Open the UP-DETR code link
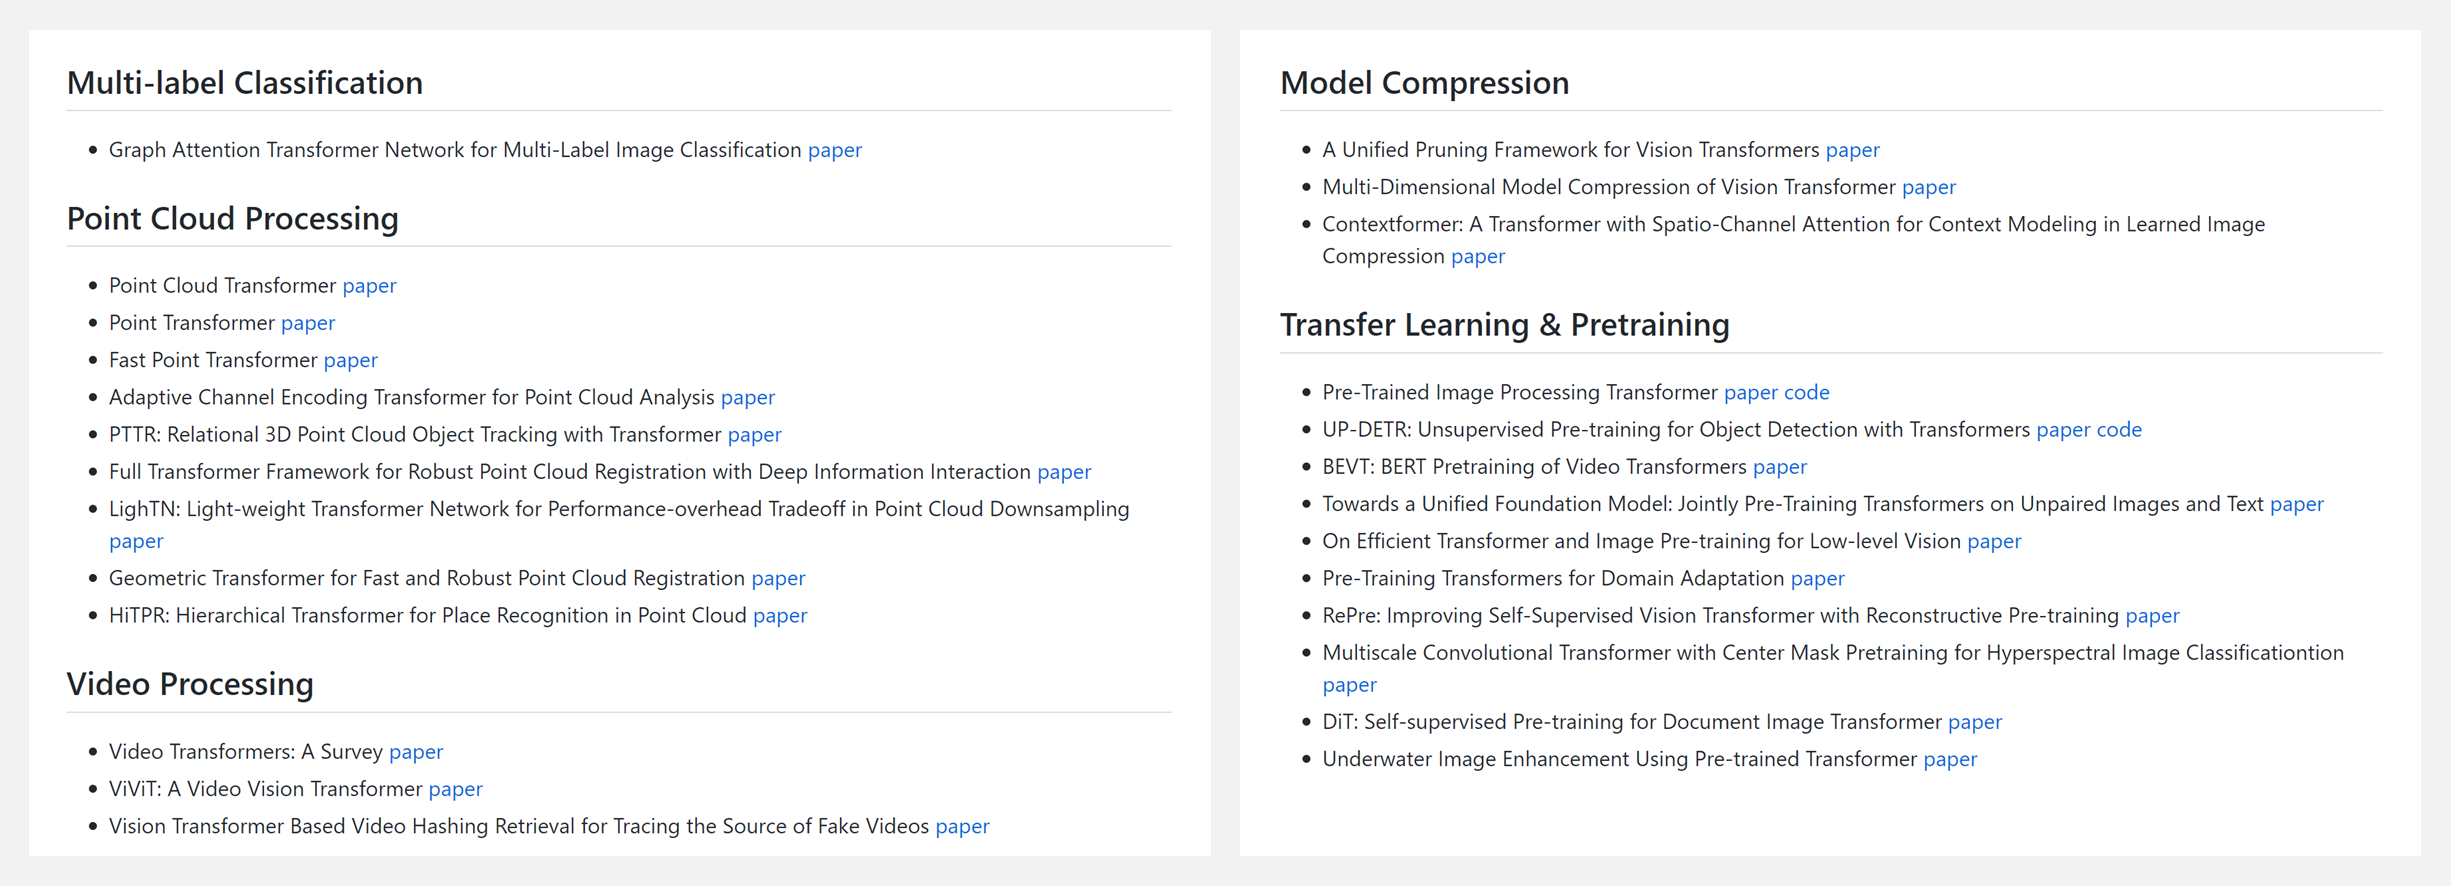 pos(2118,429)
